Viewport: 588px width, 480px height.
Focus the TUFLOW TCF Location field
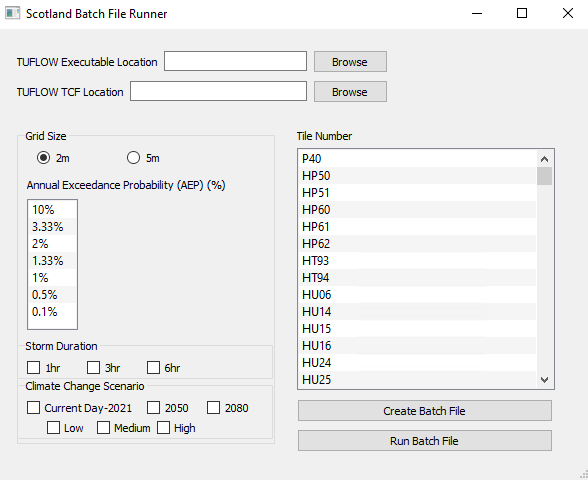[x=219, y=91]
